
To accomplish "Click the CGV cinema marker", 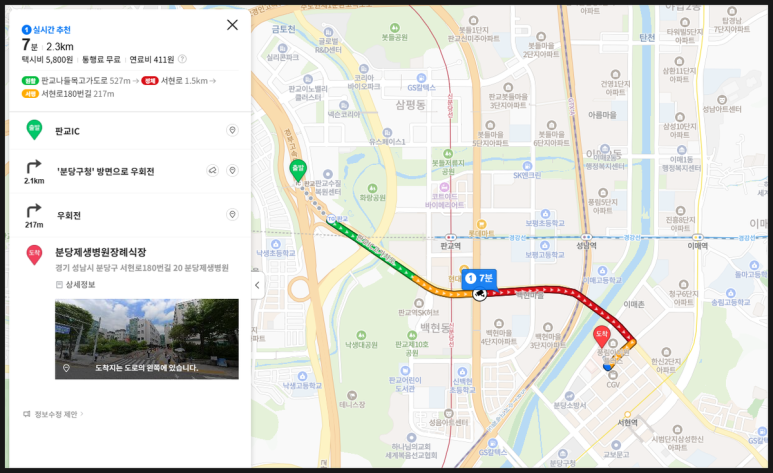I will 613,375.
